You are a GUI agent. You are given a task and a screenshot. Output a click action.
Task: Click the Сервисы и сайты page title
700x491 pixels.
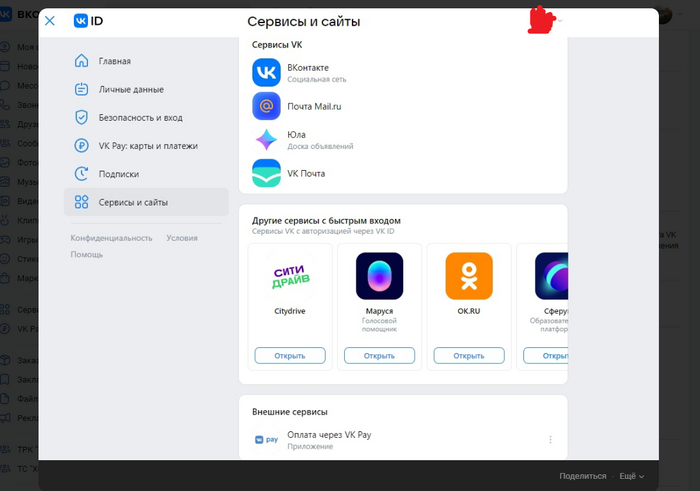304,21
